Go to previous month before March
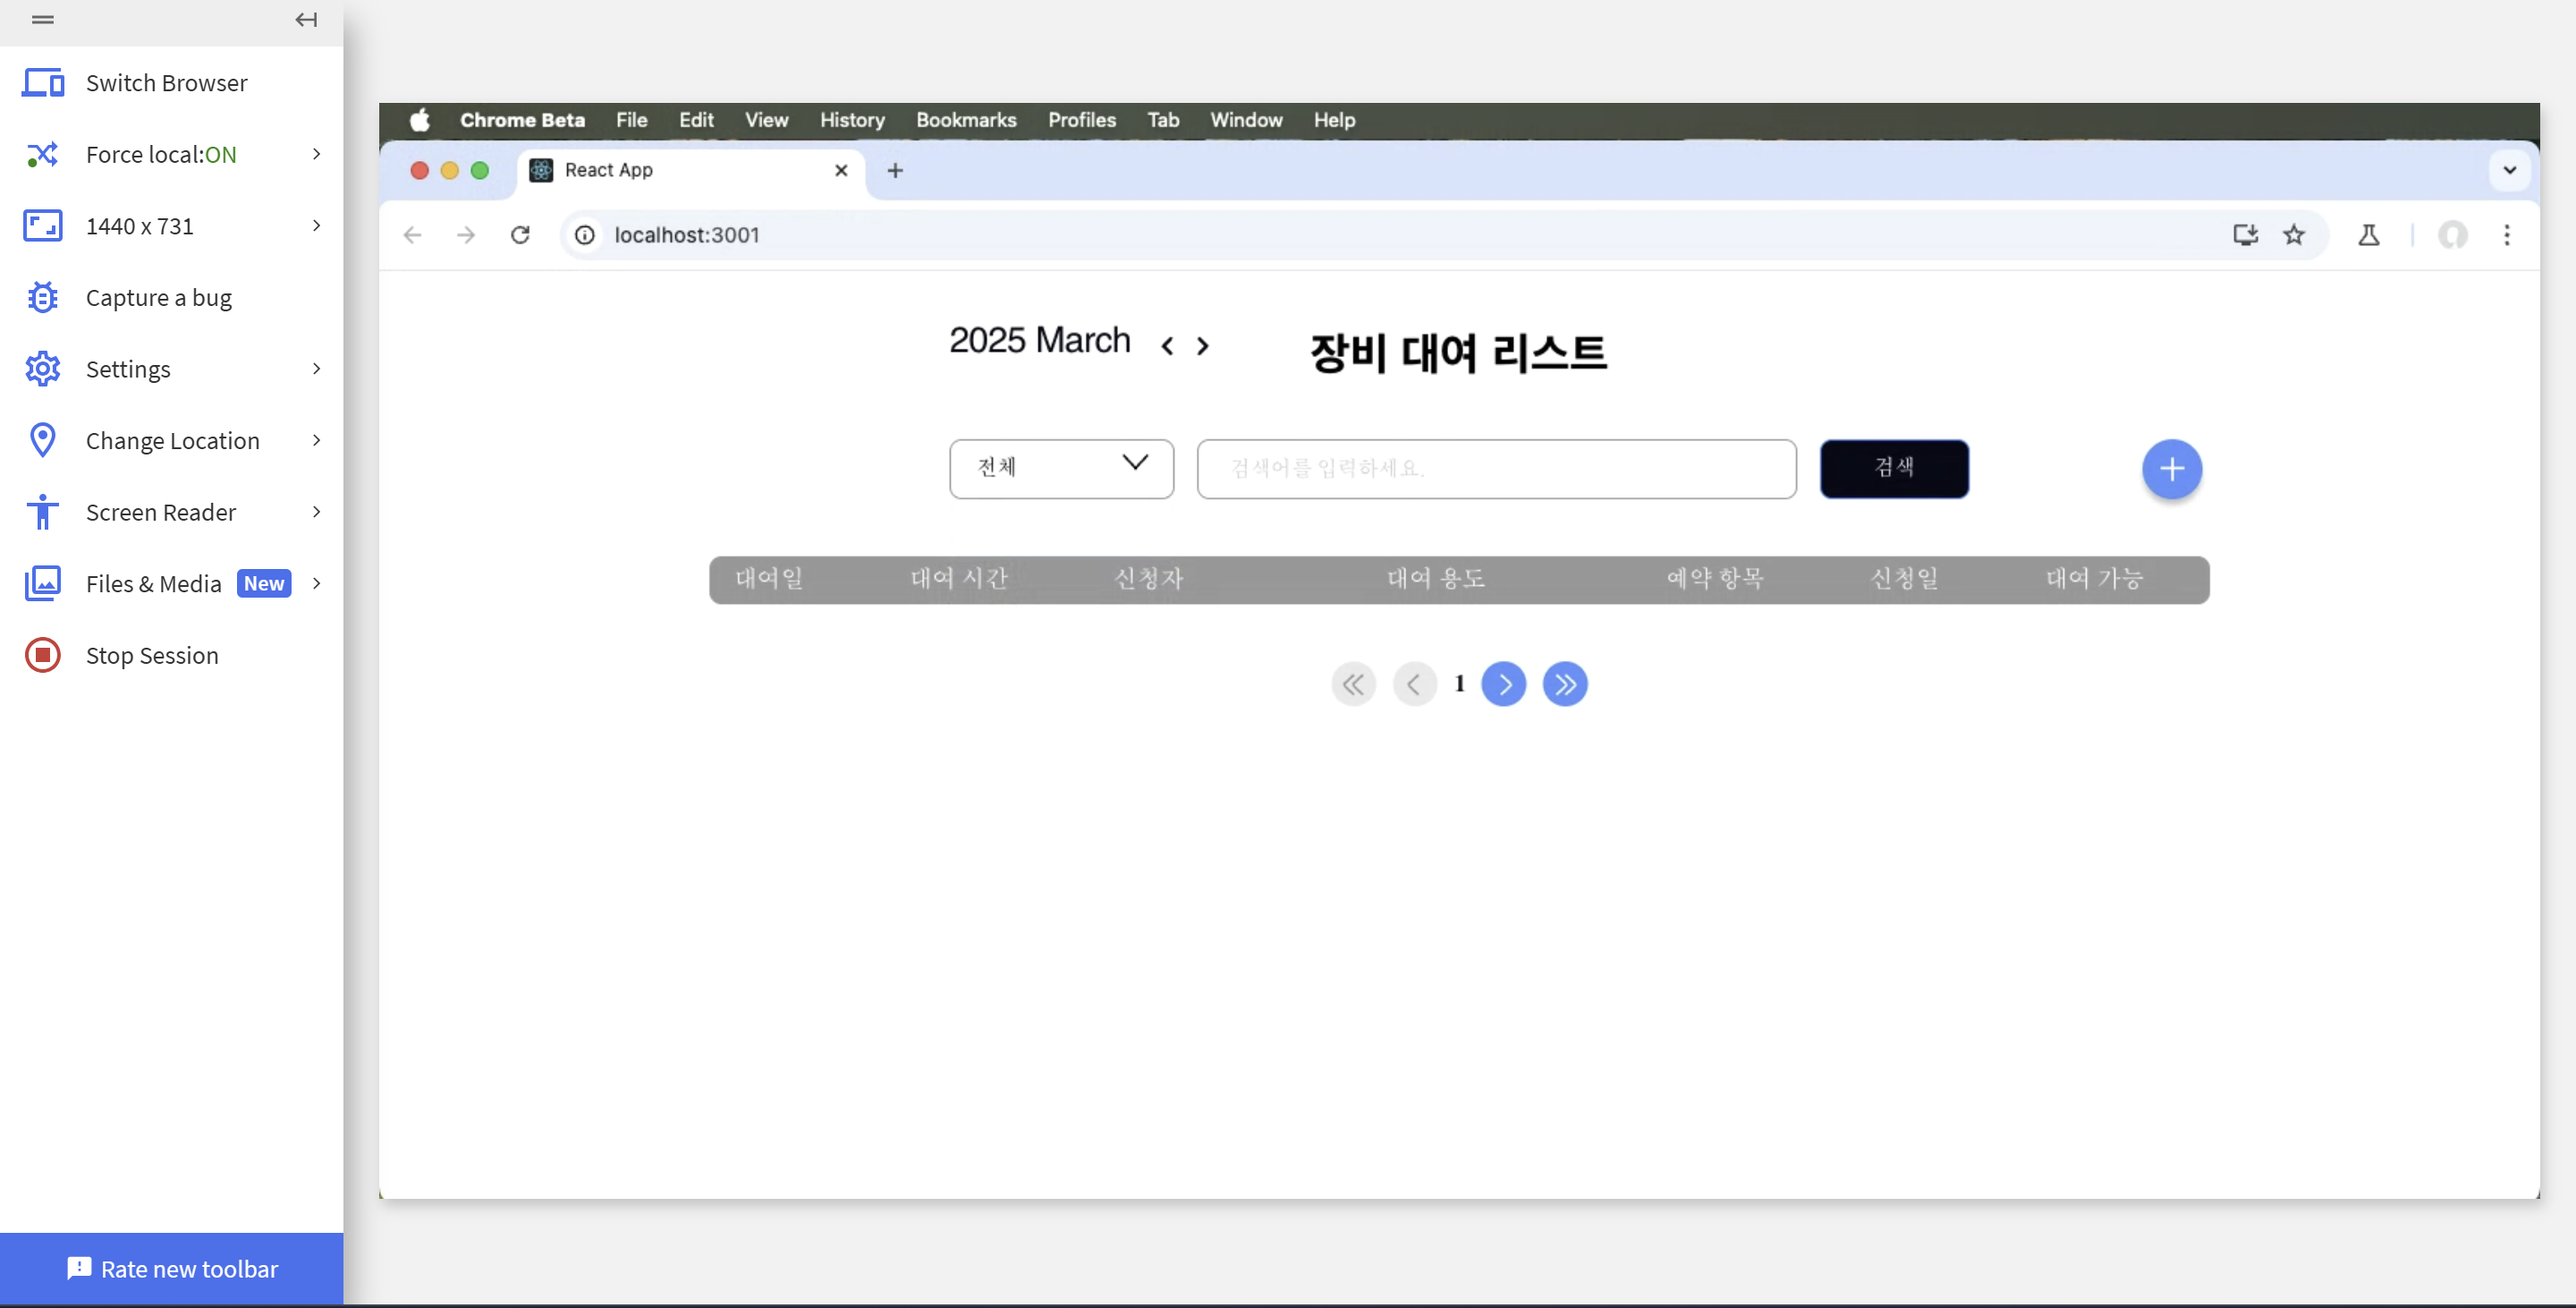This screenshot has width=2576, height=1308. [x=1167, y=346]
